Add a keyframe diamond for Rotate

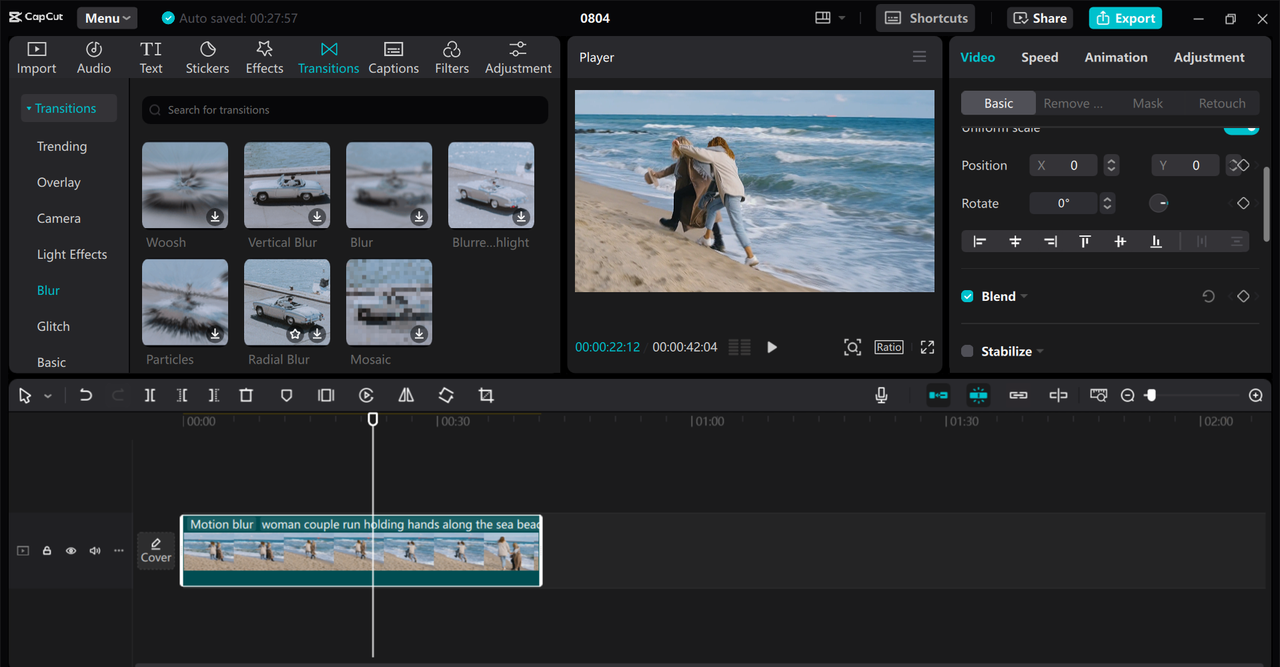1243,203
